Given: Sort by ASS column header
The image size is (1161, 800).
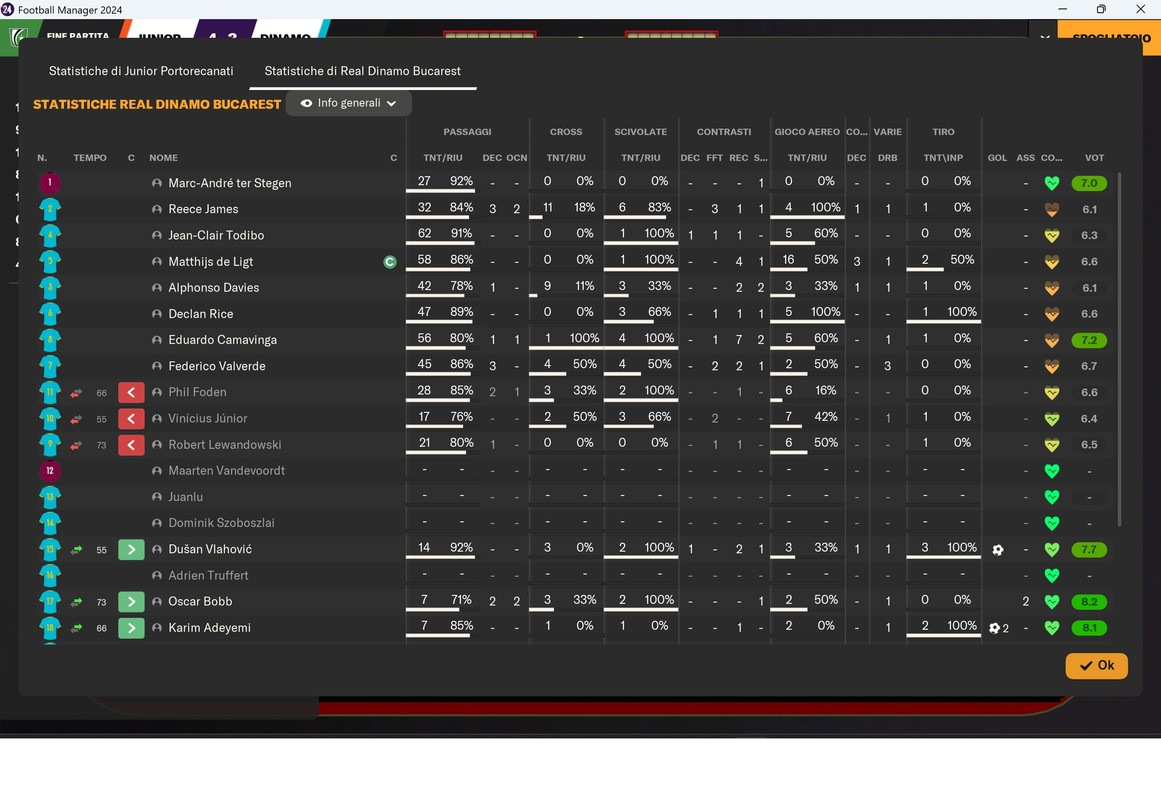Looking at the screenshot, I should pyautogui.click(x=1025, y=158).
